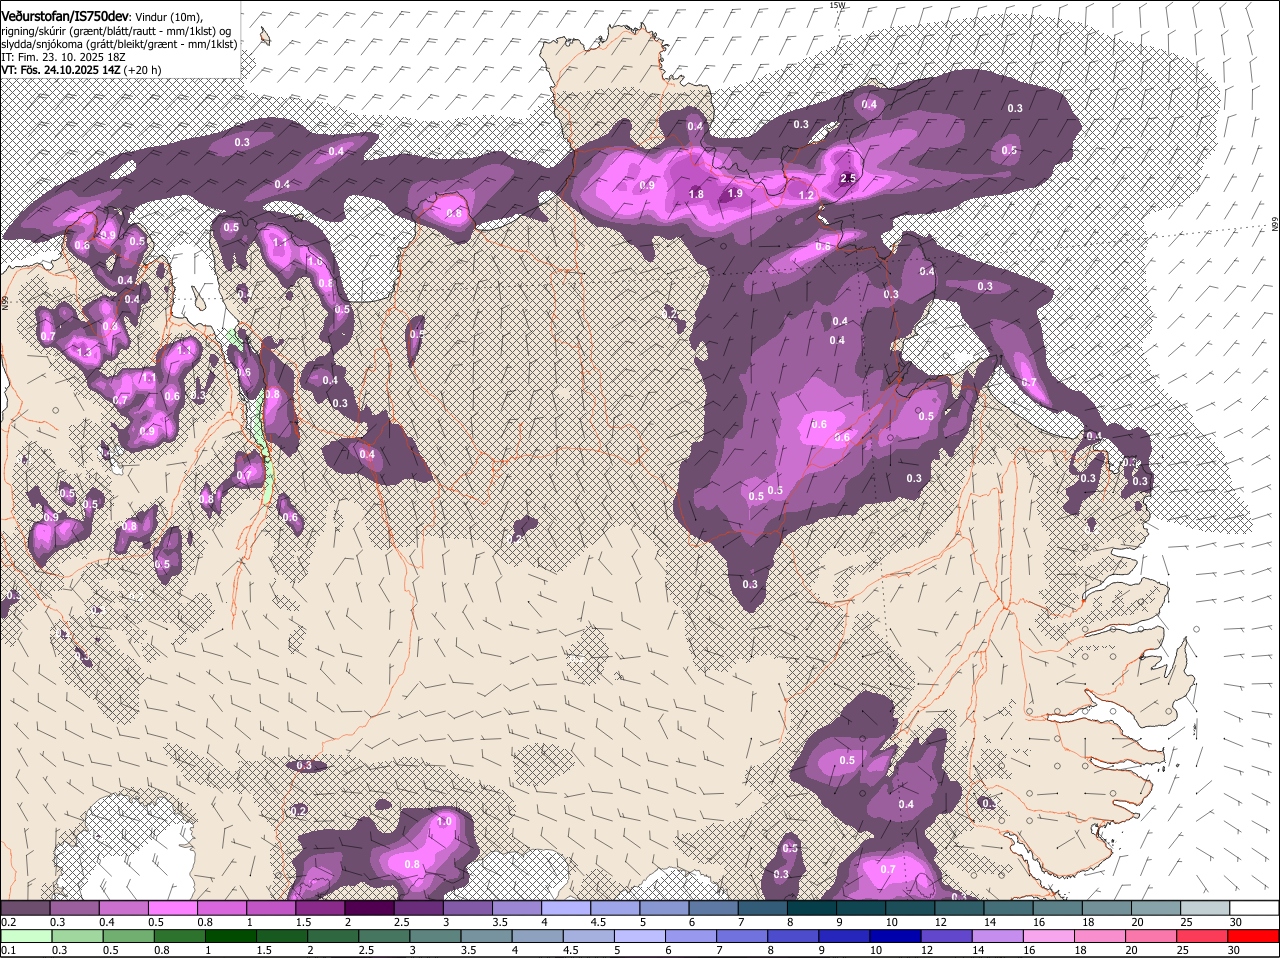Pick the upper legend swatch between 3 and 3.5
This screenshot has height=958, width=1280.
[x=468, y=907]
